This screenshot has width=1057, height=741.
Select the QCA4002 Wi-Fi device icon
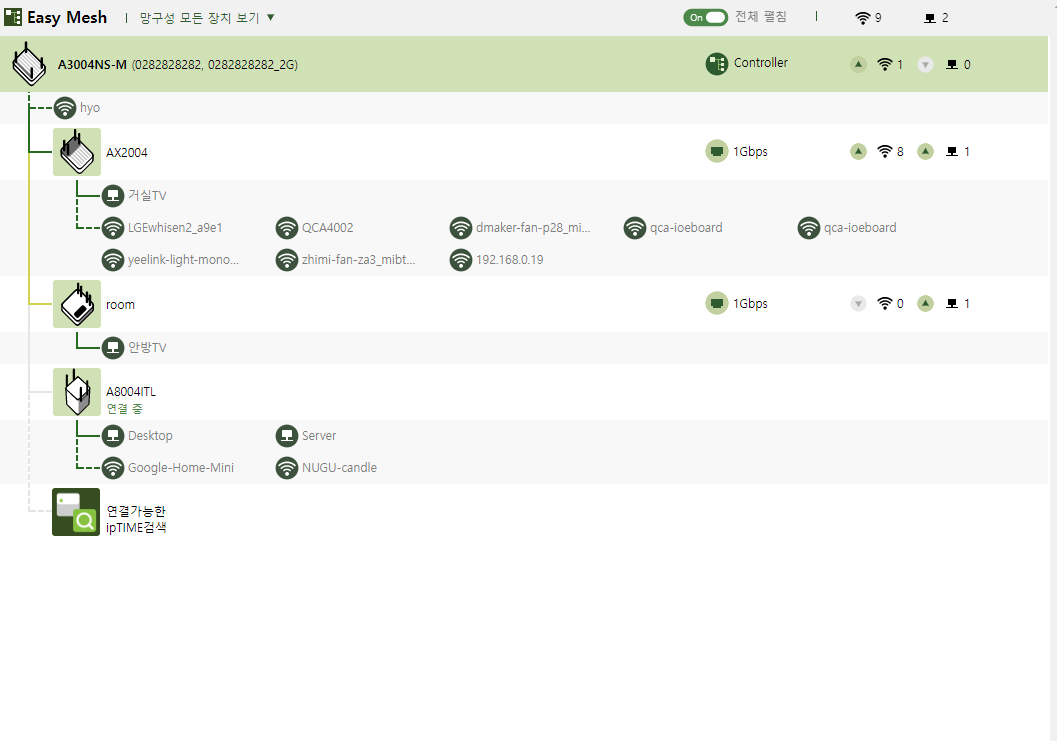point(286,228)
